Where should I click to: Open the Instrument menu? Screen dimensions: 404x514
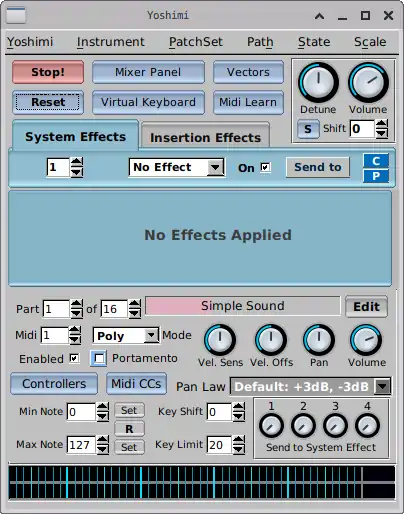(x=111, y=42)
